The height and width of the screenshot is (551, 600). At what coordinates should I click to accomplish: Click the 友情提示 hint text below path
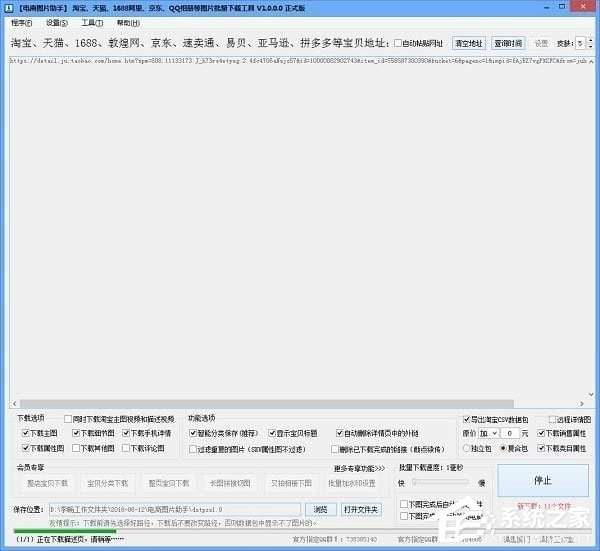(183, 523)
